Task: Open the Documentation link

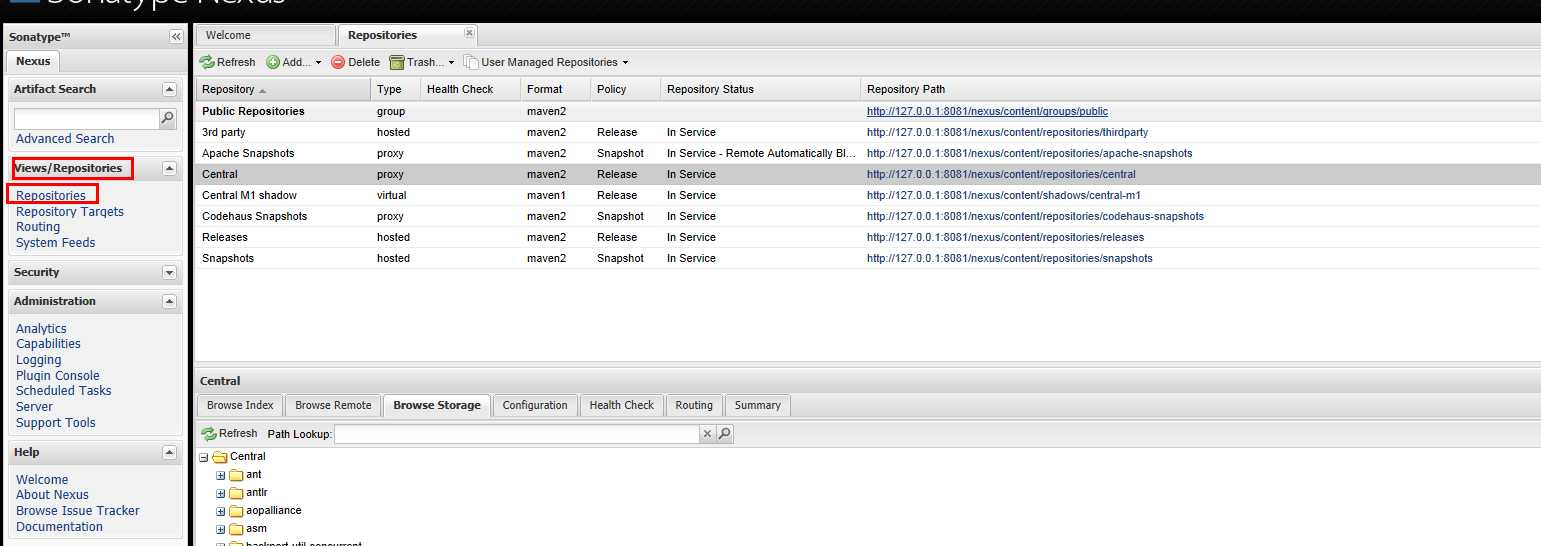Action: (x=59, y=527)
